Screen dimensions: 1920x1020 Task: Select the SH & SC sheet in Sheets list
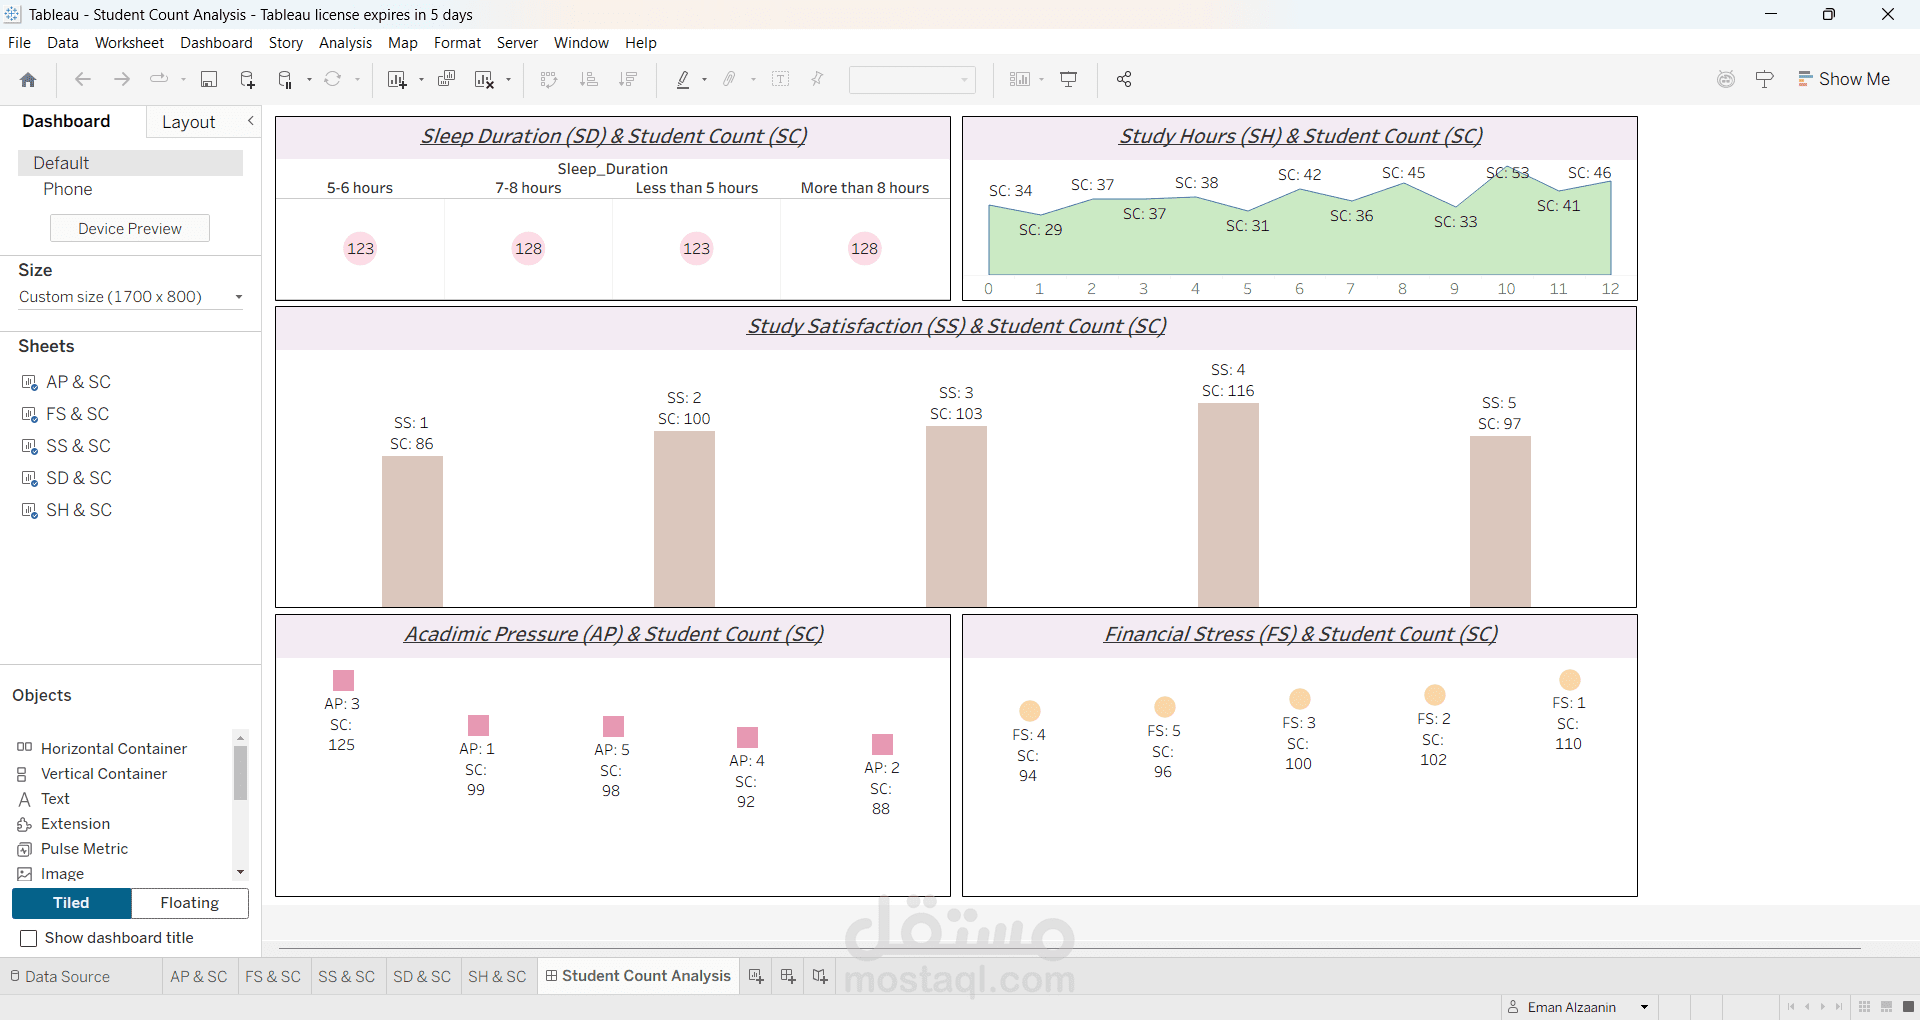[x=79, y=510]
